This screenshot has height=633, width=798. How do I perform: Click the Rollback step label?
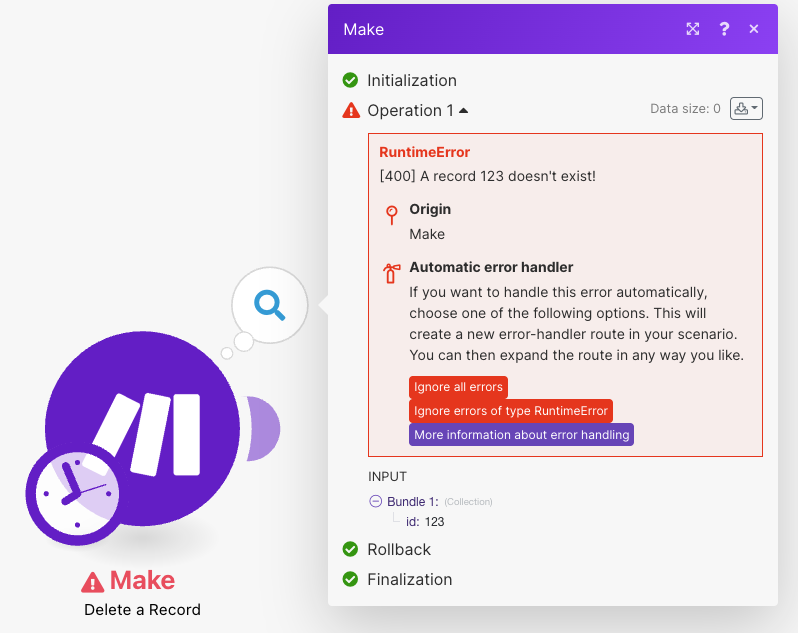(399, 550)
